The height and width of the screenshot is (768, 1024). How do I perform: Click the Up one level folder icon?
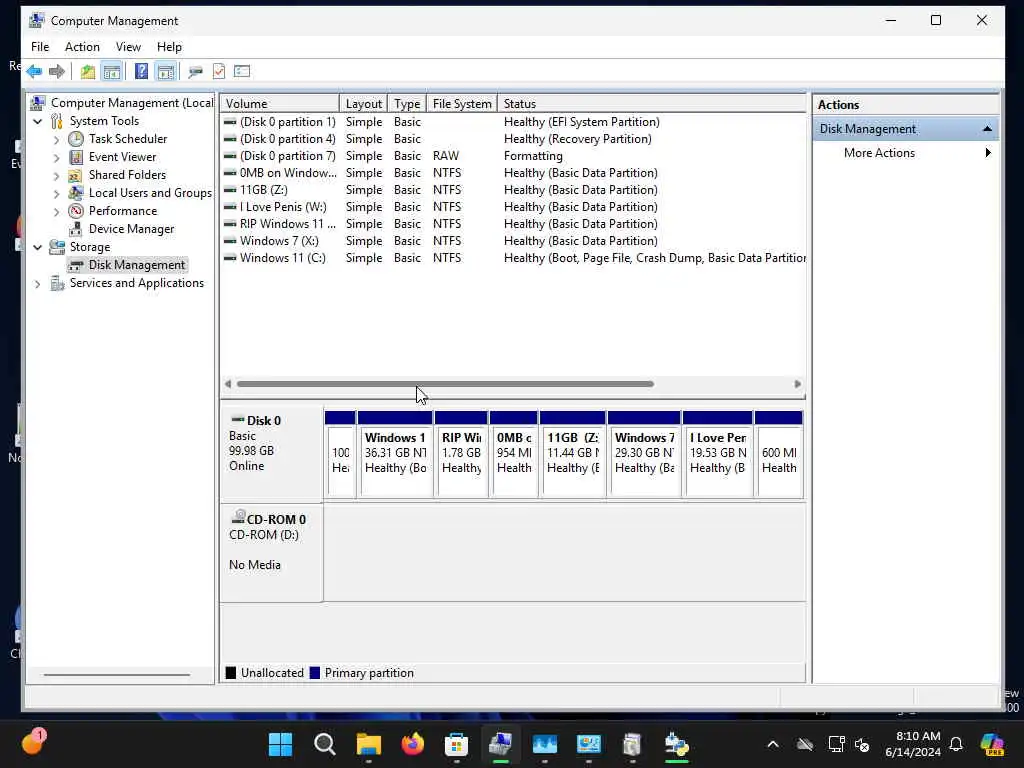pyautogui.click(x=88, y=71)
